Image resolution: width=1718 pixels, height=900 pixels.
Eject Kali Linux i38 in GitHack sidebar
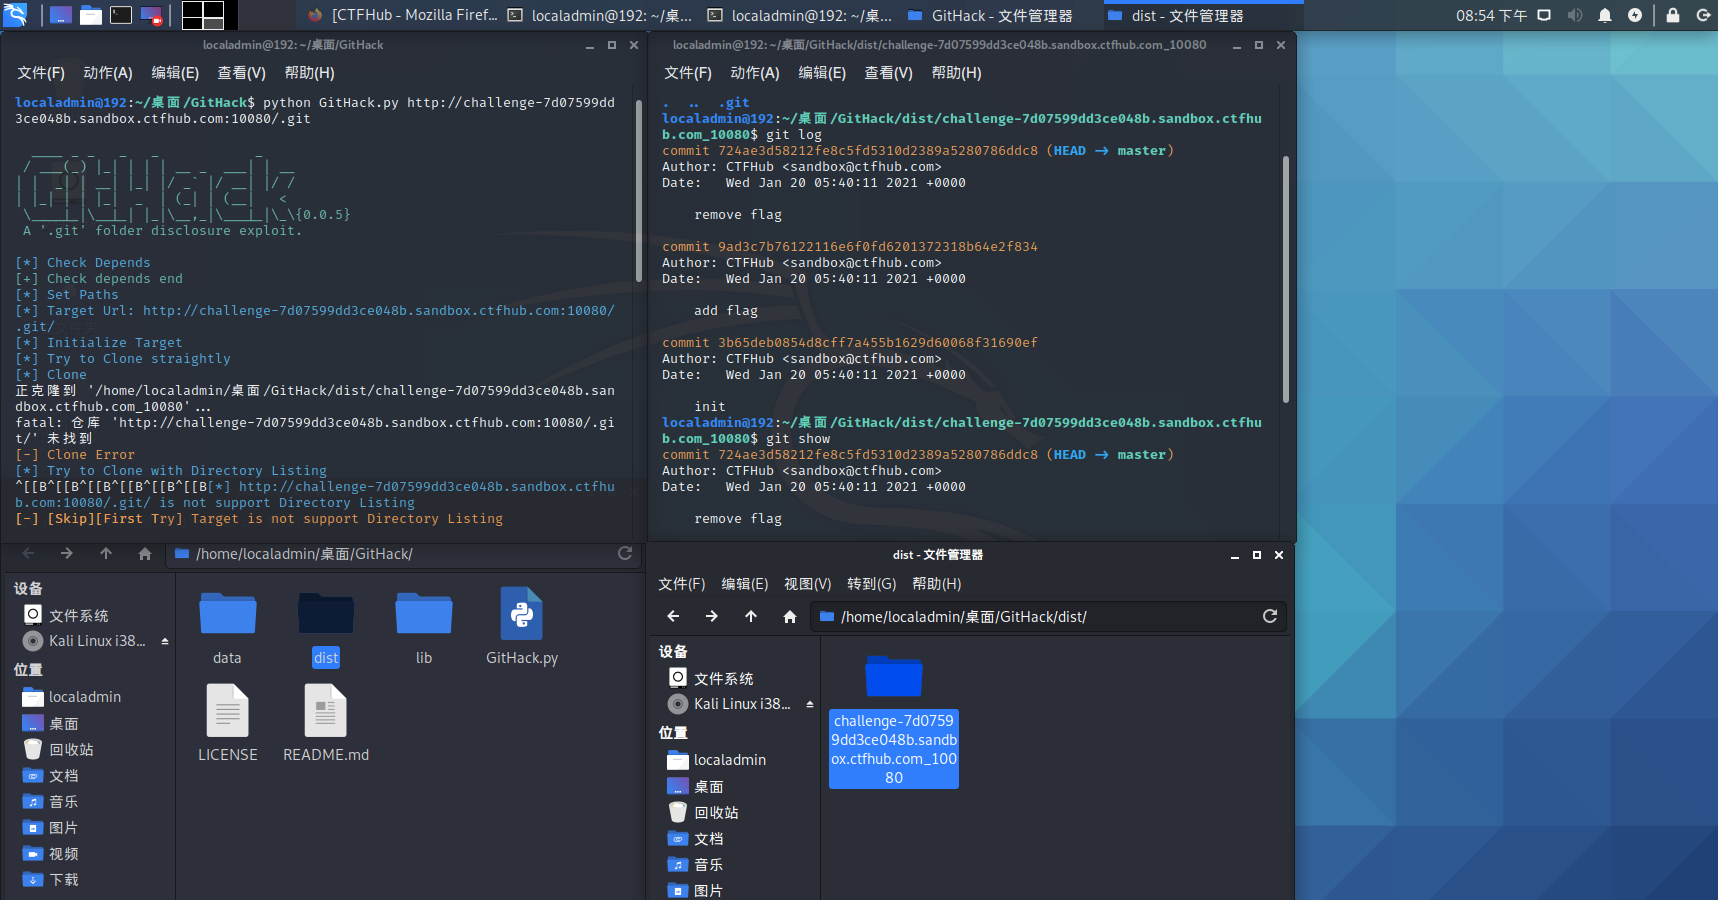(x=165, y=641)
